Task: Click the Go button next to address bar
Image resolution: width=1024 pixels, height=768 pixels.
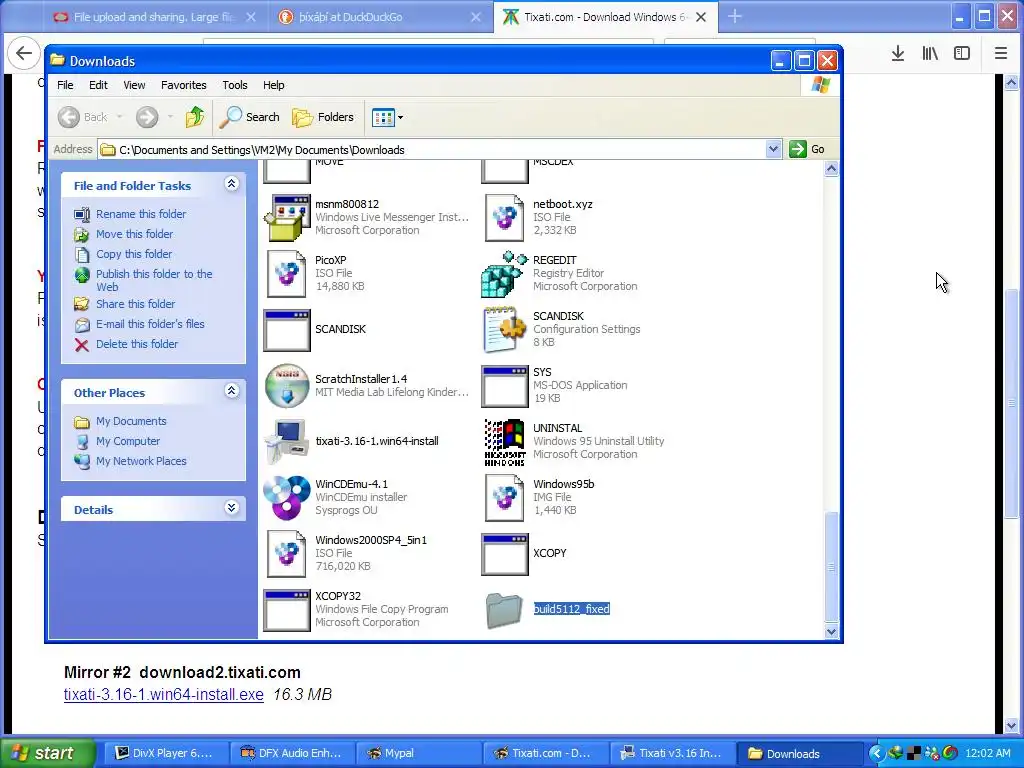Action: 807,149
